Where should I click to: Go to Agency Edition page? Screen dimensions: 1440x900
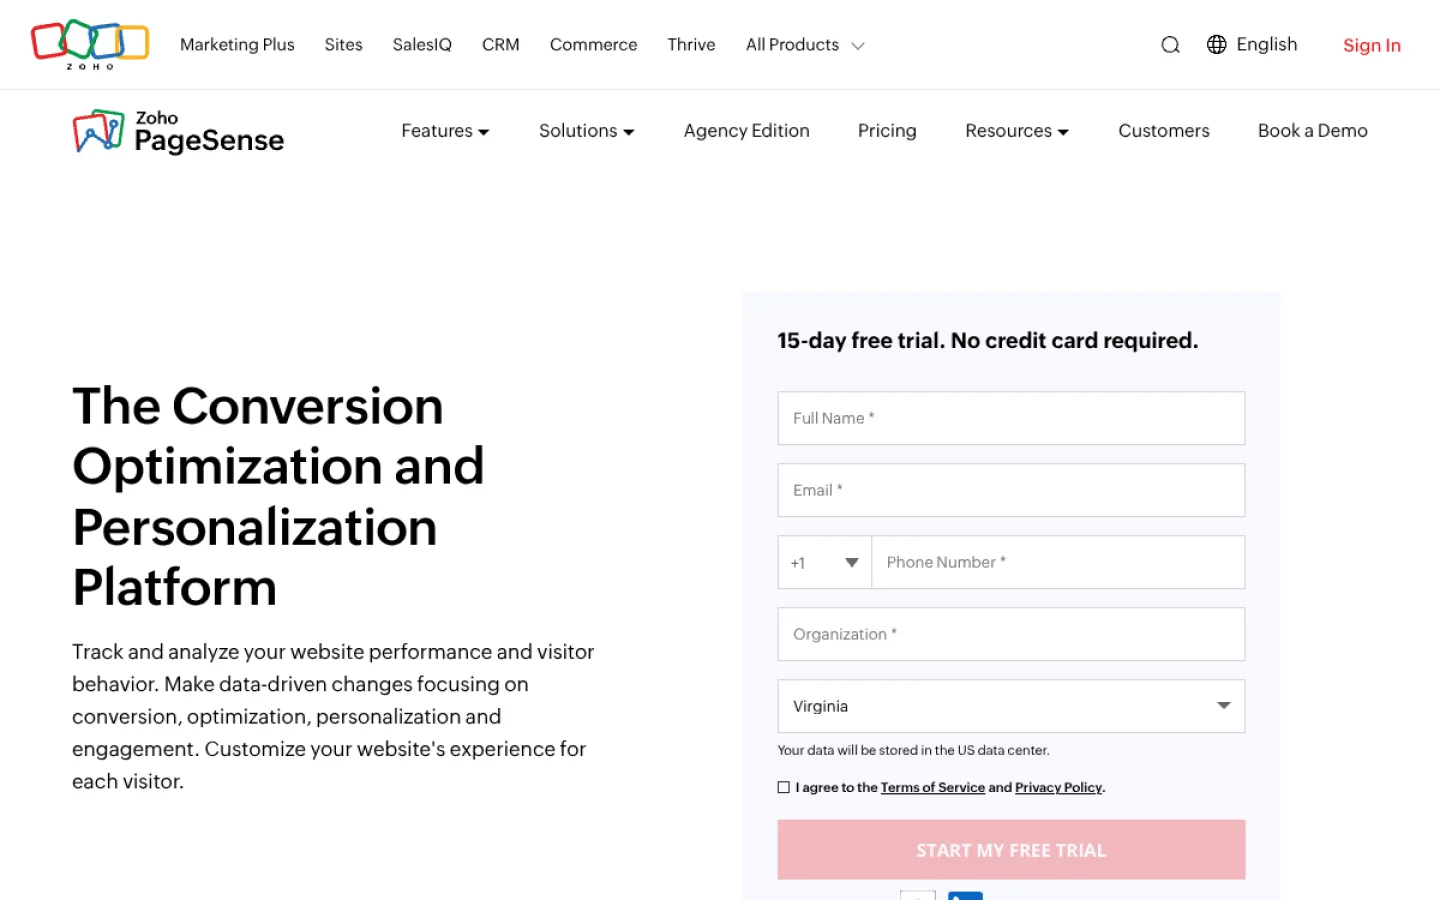click(746, 131)
